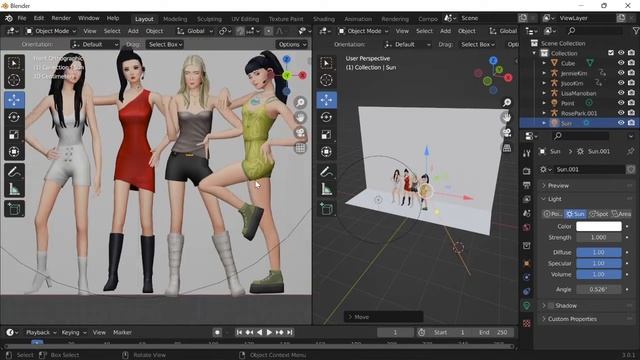
Task: Hide JennieKim in viewport
Action: (x=621, y=73)
